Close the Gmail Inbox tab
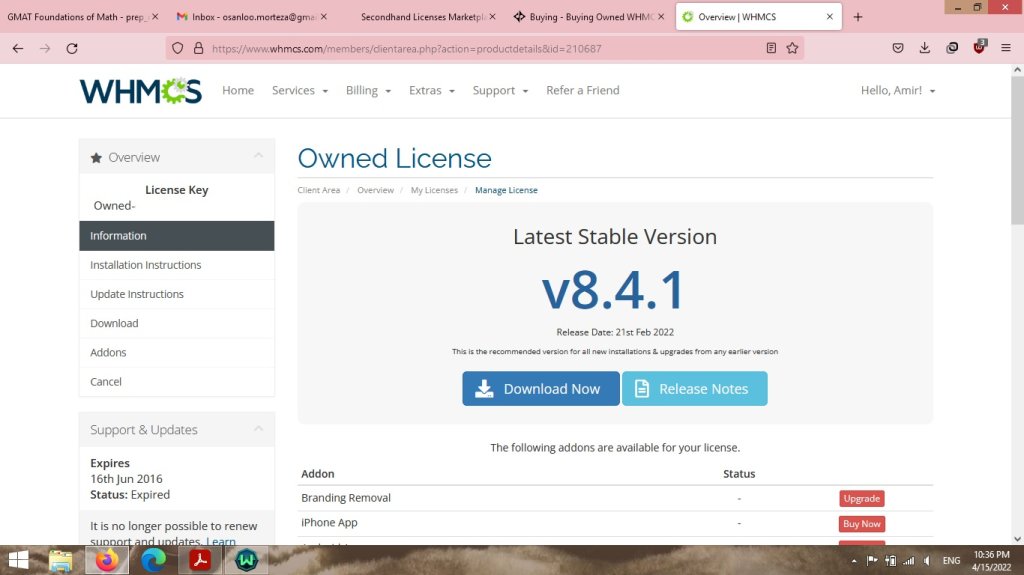Screen dimensions: 1024x575 click(324, 16)
